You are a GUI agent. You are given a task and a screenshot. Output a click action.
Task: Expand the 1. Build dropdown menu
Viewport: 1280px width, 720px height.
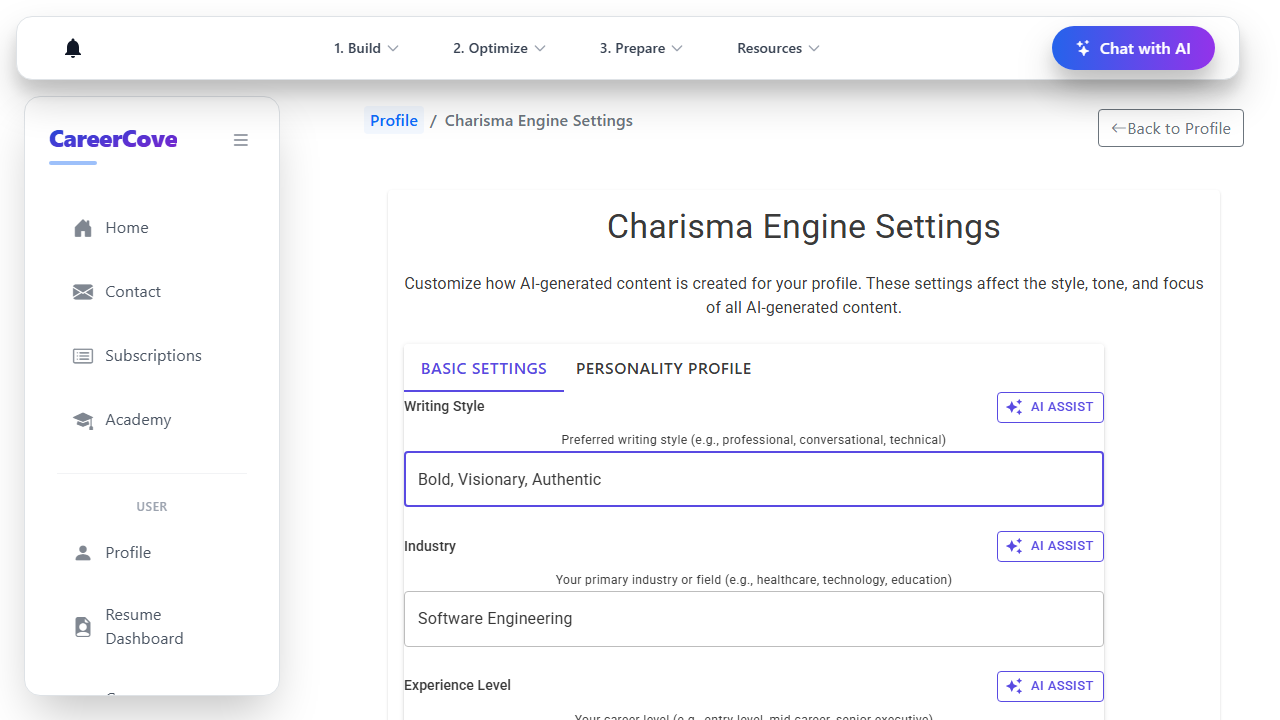click(366, 48)
